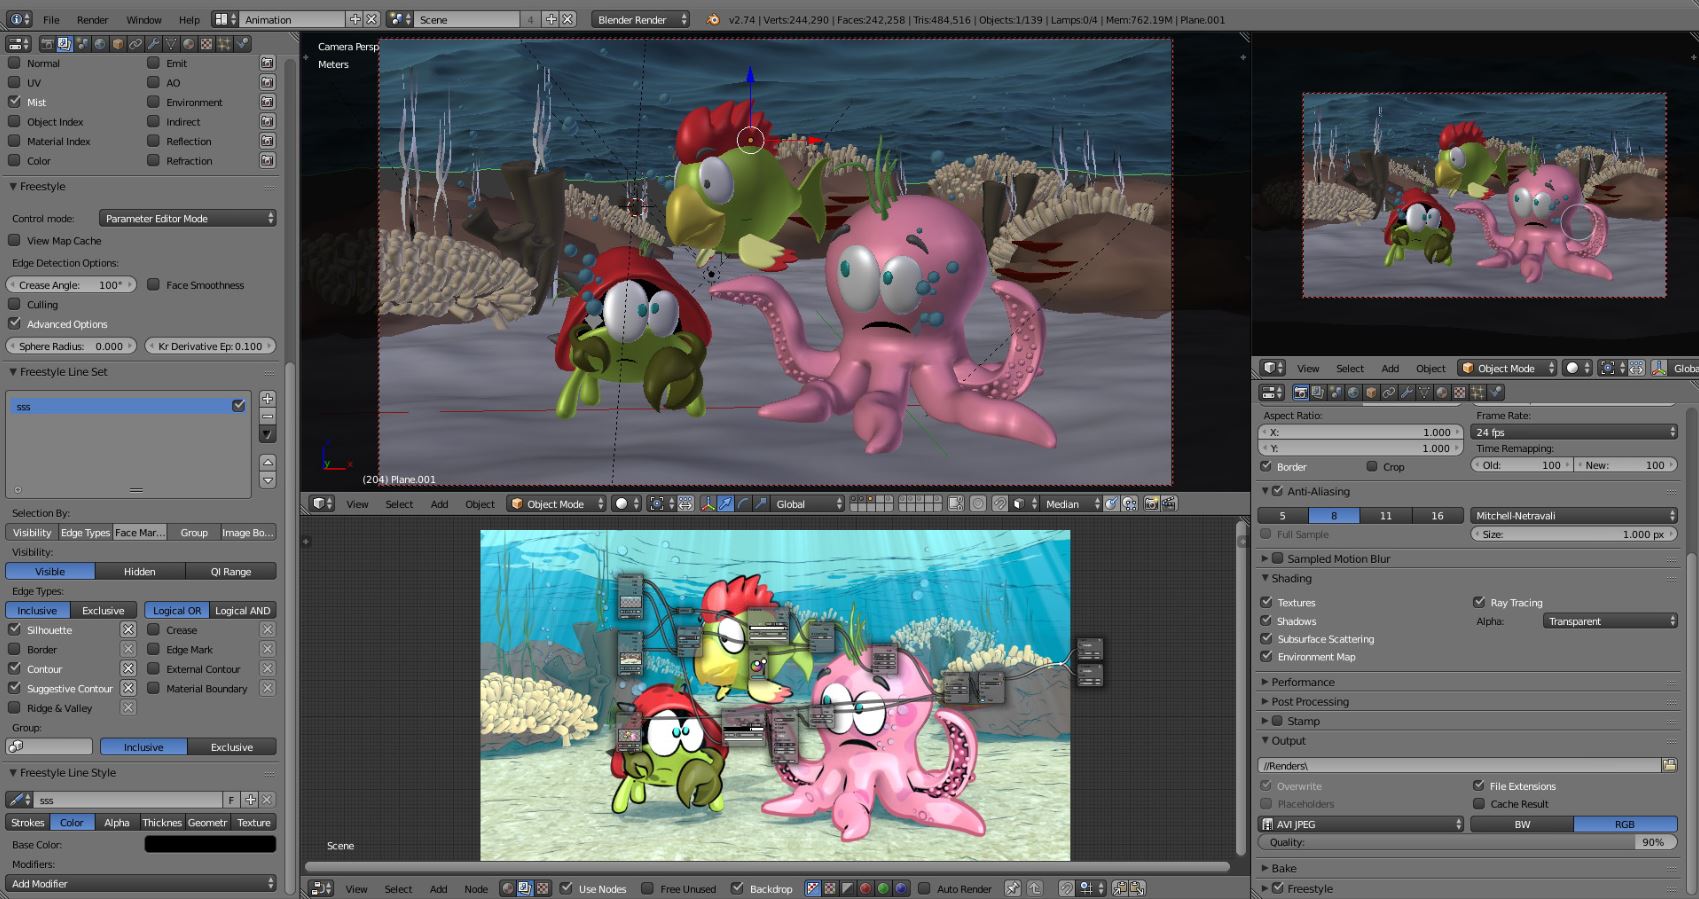Select the translate manipulator arrow icon
This screenshot has height=899, width=1699.
(x=726, y=504)
